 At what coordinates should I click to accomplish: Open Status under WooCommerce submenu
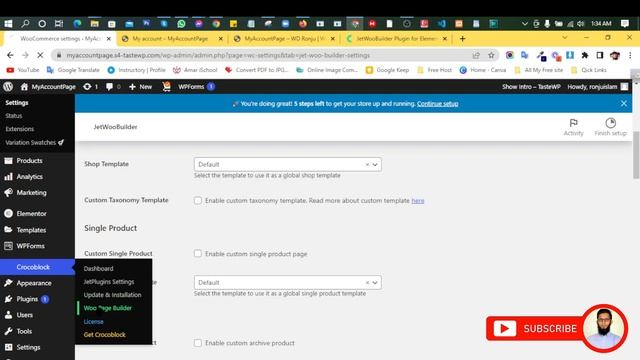pyautogui.click(x=14, y=116)
